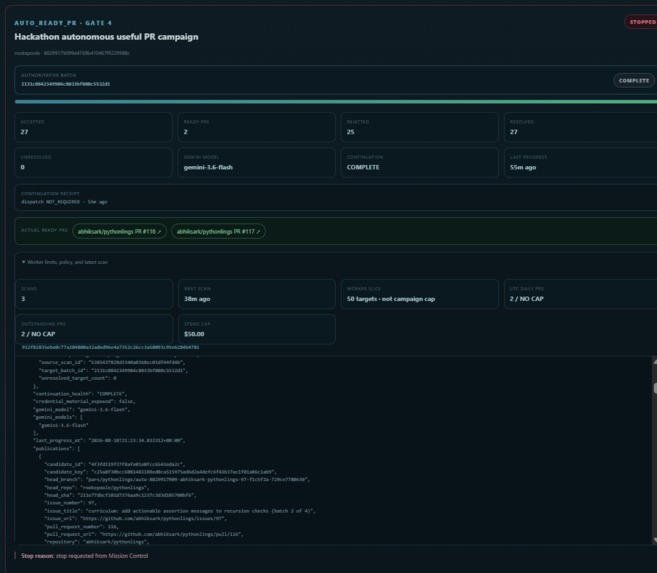Select the Spend Cap value $50.00

(x=194, y=334)
